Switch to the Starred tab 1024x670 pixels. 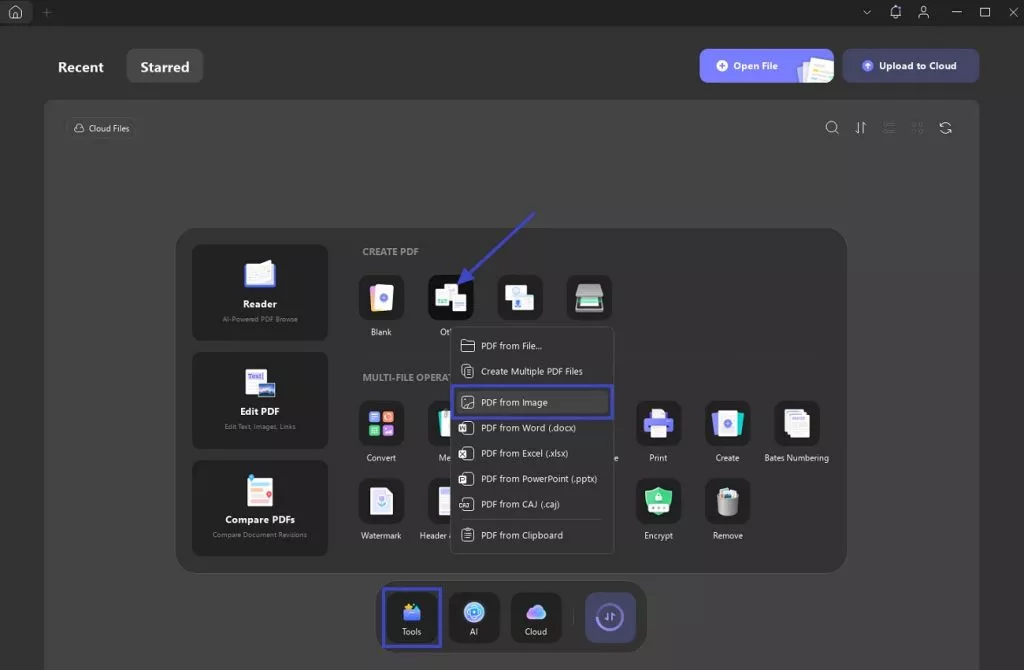(x=165, y=67)
